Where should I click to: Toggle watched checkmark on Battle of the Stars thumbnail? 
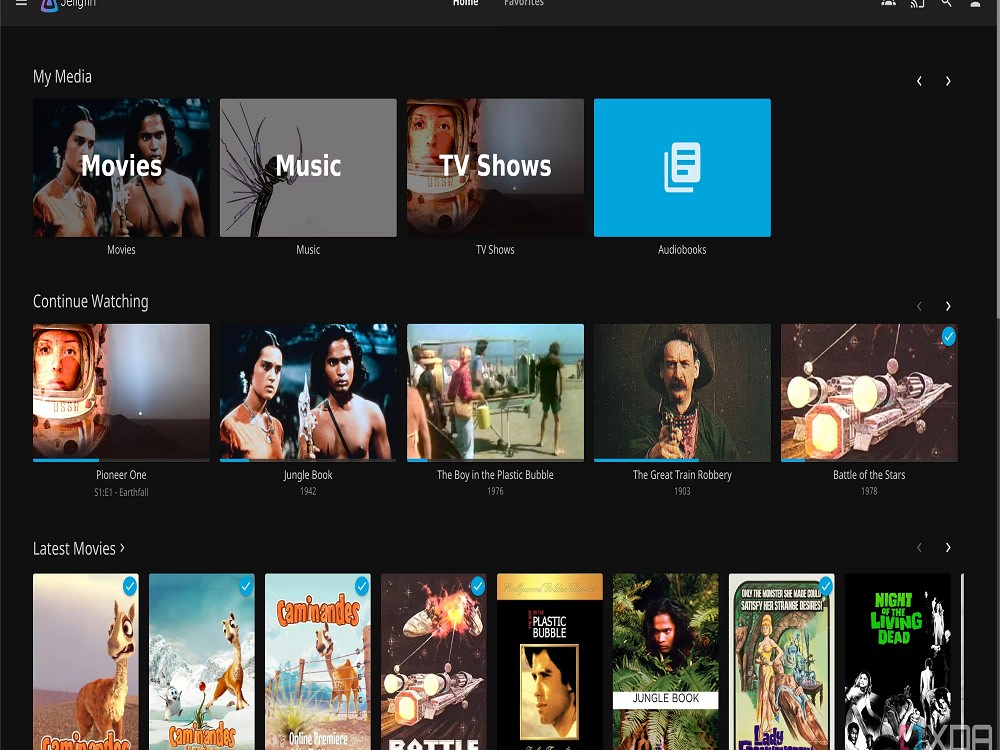click(948, 336)
